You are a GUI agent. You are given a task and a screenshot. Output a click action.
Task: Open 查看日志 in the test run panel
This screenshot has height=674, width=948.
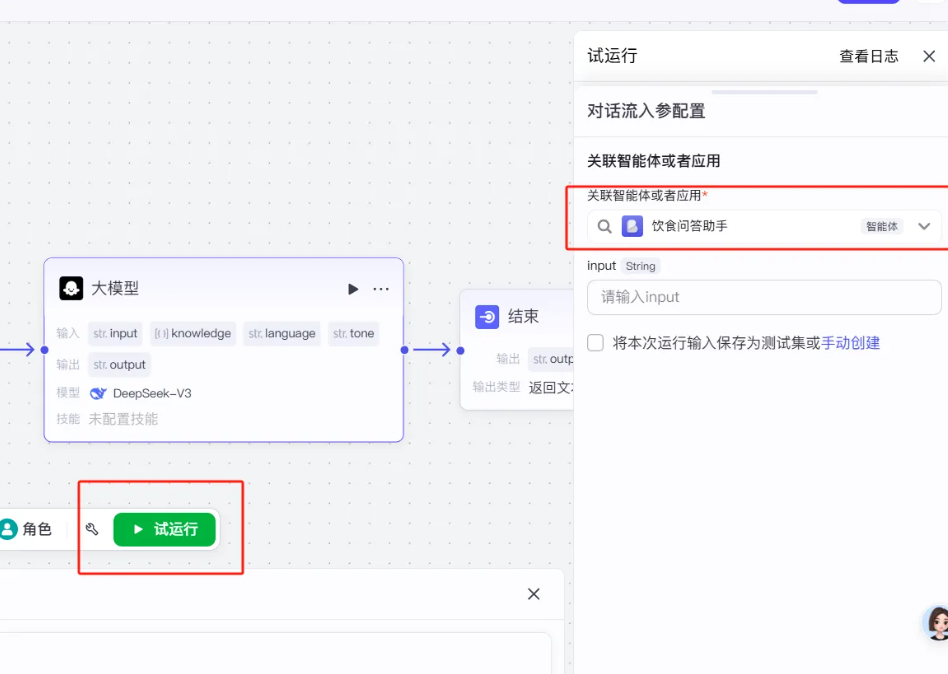[868, 56]
